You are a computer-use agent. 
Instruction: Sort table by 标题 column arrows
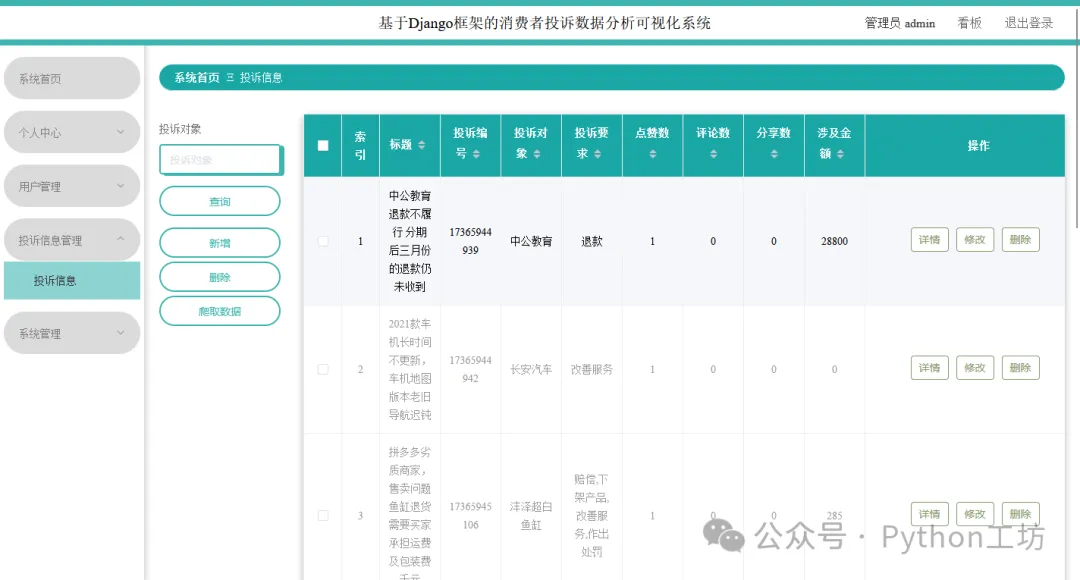click(422, 145)
